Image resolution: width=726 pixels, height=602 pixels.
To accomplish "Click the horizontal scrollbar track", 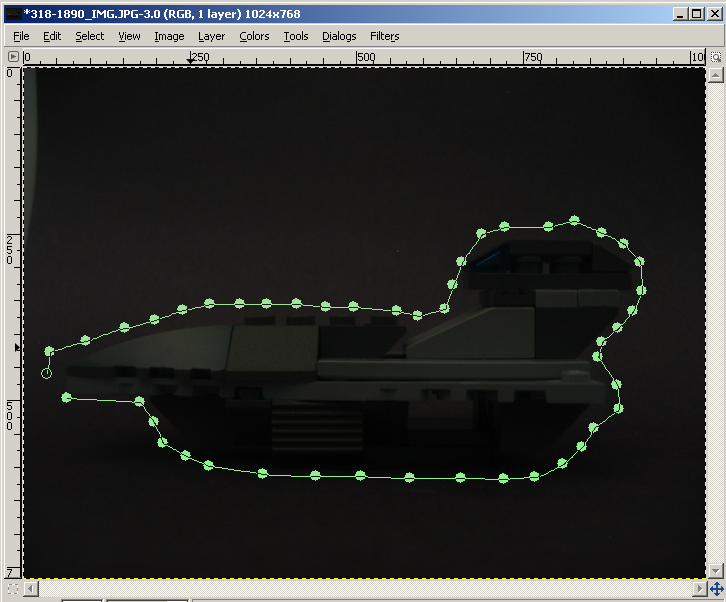I will pyautogui.click(x=365, y=589).
